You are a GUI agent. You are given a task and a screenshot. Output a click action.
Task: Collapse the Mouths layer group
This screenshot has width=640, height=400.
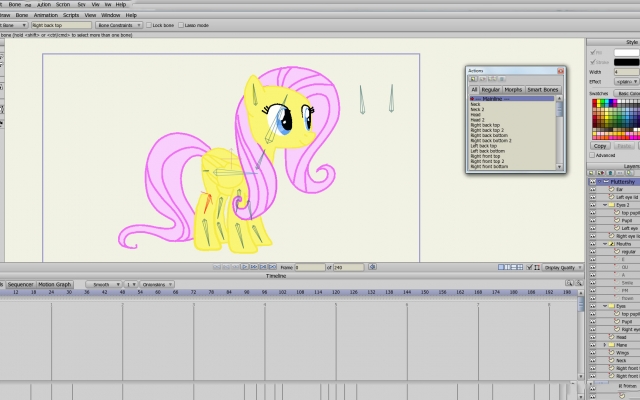[605, 244]
